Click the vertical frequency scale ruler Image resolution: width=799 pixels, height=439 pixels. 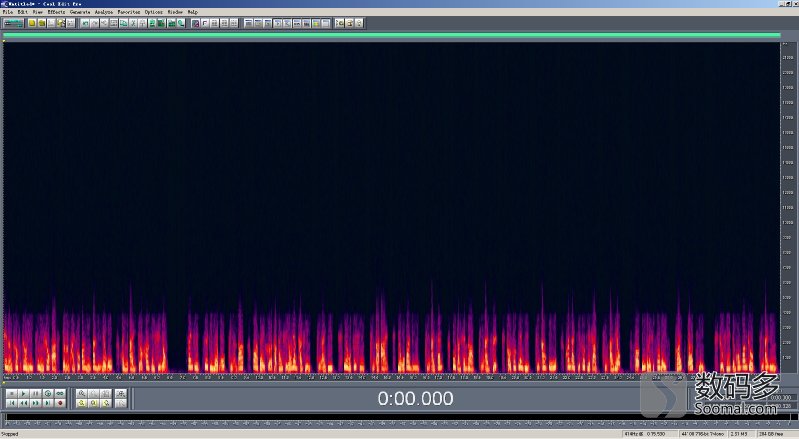click(788, 208)
